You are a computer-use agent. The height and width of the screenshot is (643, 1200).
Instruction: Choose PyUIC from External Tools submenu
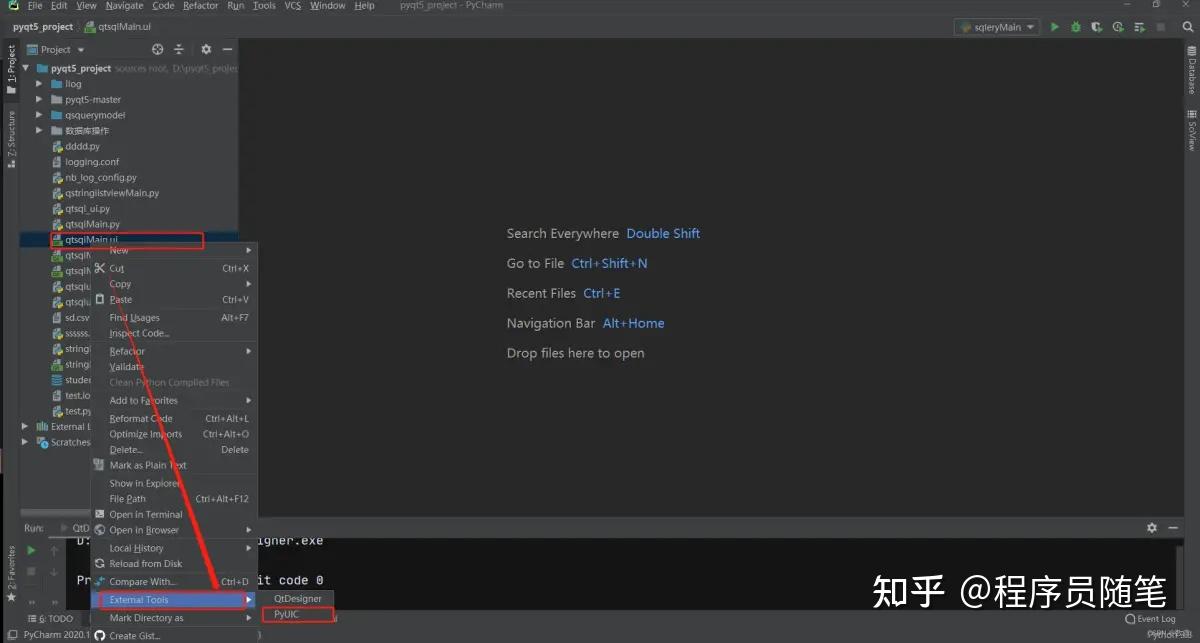pos(296,615)
